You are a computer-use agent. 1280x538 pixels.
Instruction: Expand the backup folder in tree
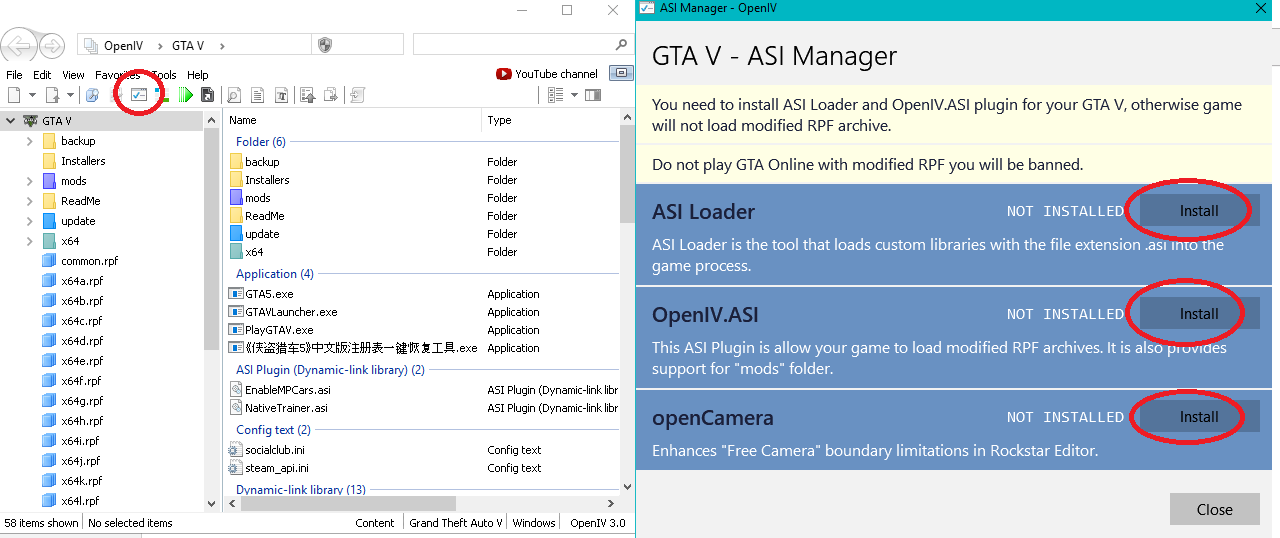[30, 141]
